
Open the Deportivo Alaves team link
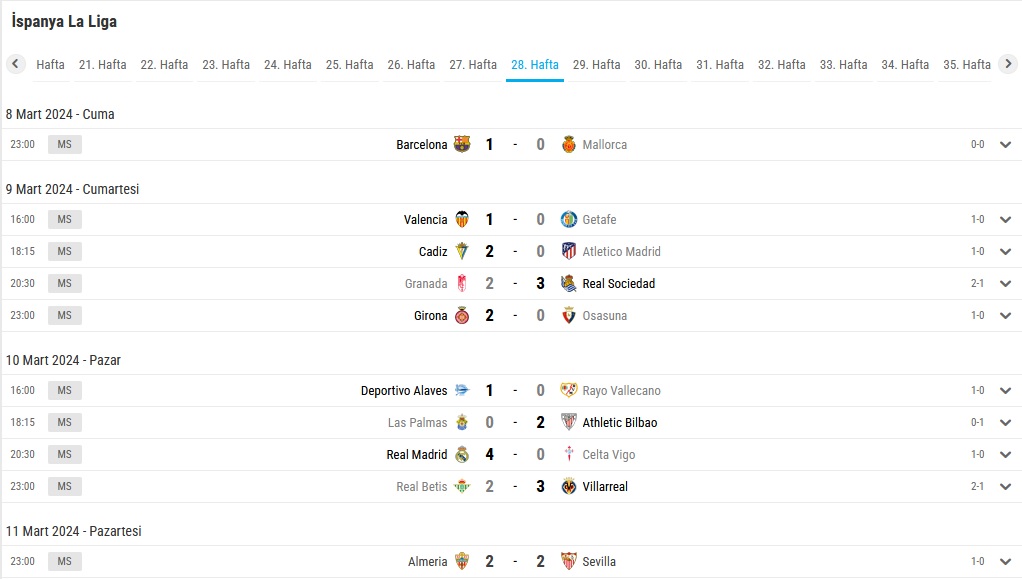[404, 391]
